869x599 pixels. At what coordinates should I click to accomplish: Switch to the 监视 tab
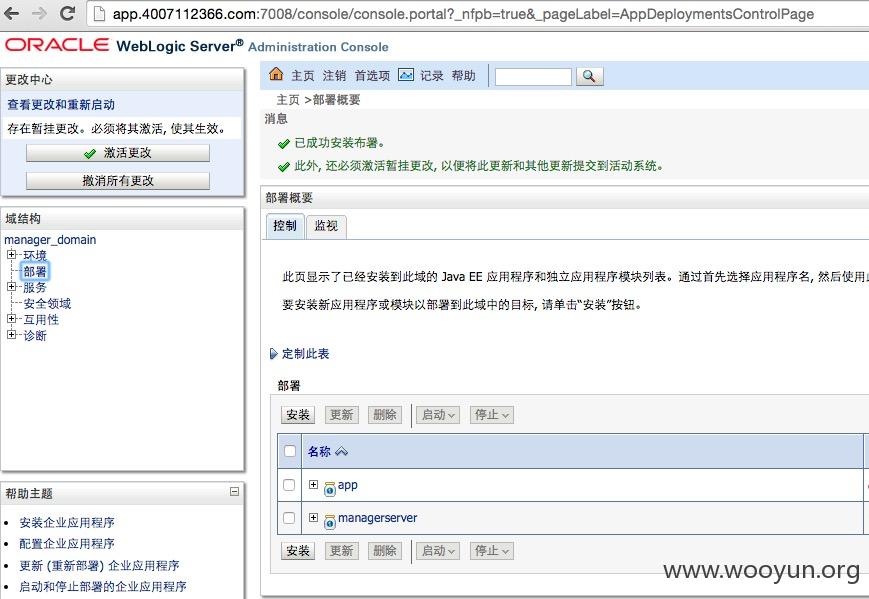pyautogui.click(x=326, y=226)
